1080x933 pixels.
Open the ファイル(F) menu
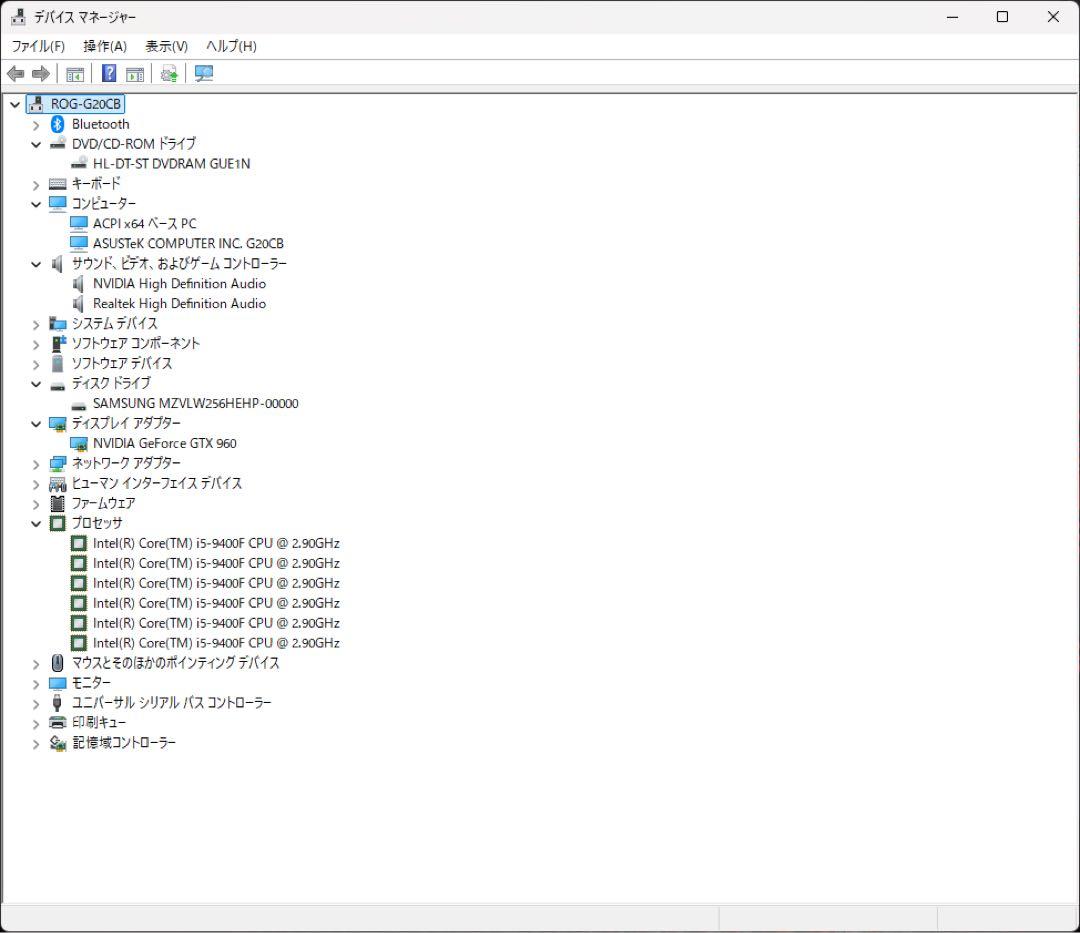39,46
